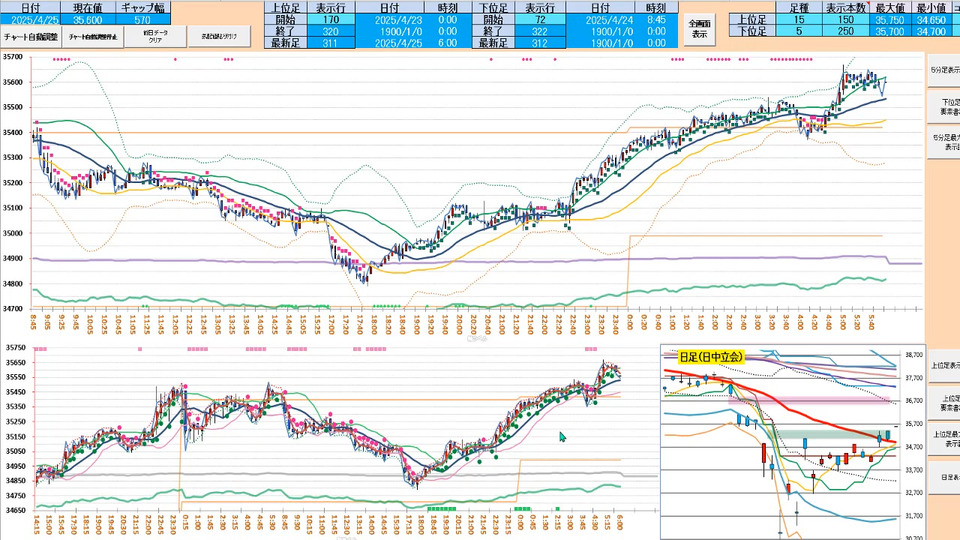Screen dimensions: 960x540
Task: Click the 全画面表示 button
Action: [x=699, y=29]
